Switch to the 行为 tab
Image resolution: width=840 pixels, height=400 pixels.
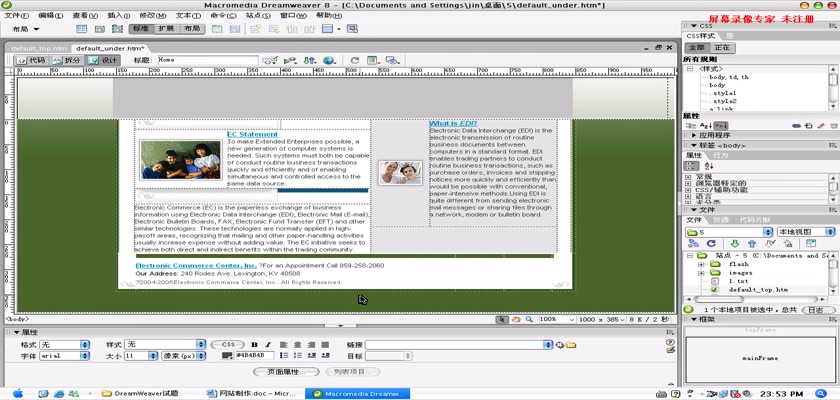721,155
